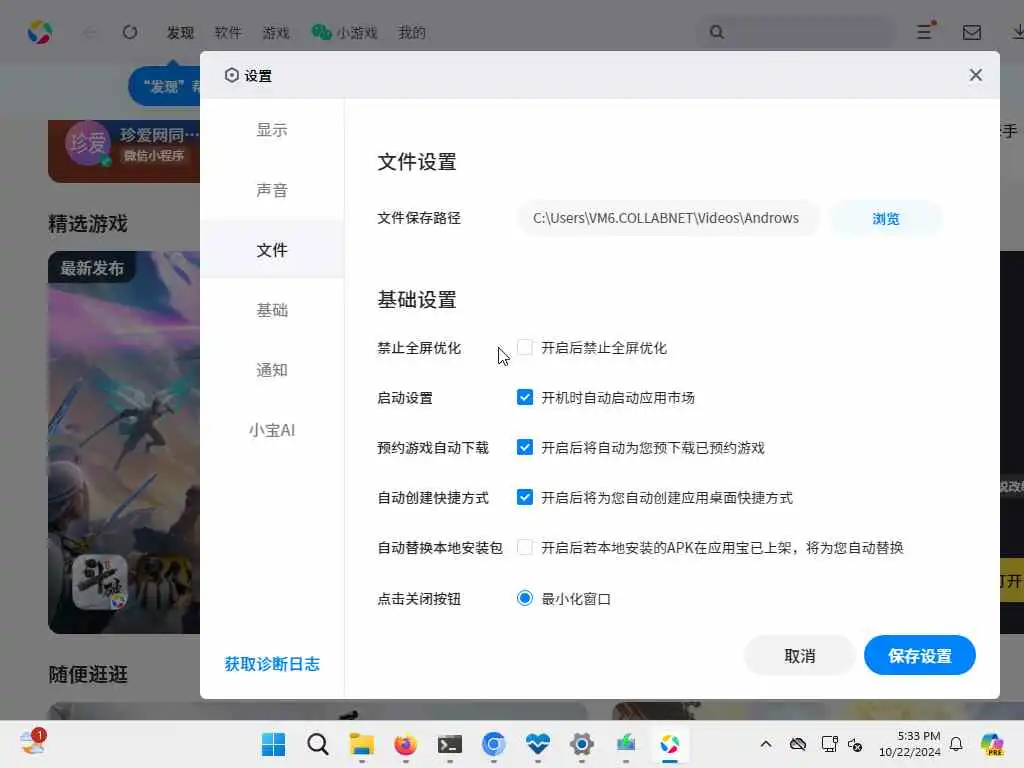Viewport: 1024px width, 768px height.
Task: Expand the hidden system tray icons
Action: [766, 744]
